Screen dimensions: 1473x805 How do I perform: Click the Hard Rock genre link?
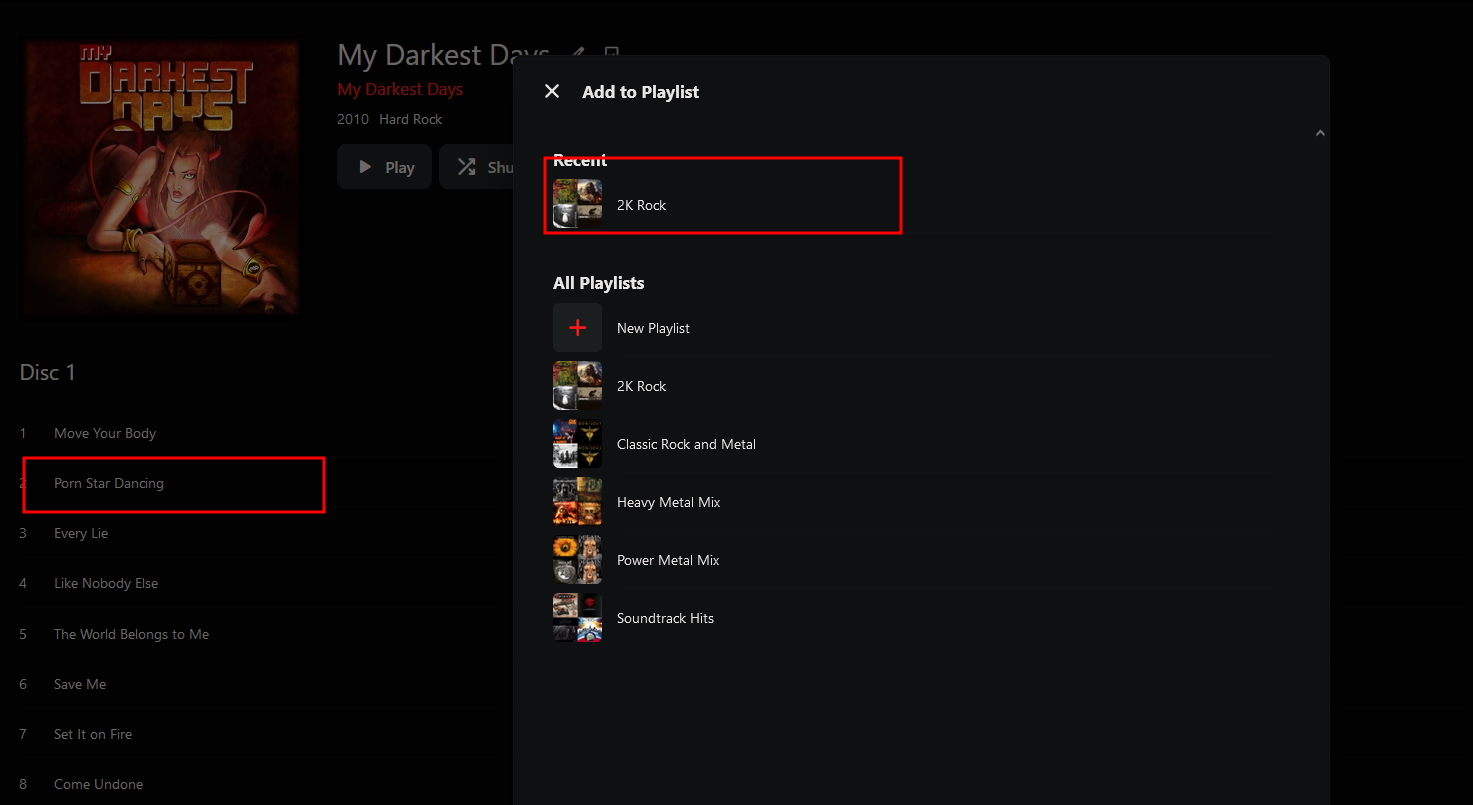tap(410, 119)
